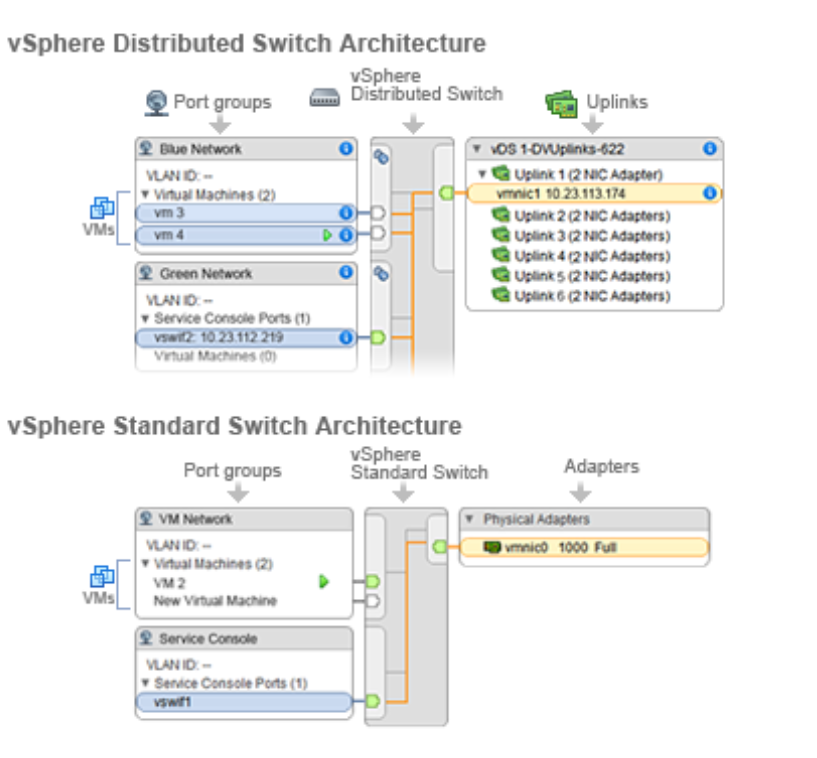
Task: Open info for vDS 1-DVUplinks-622
Action: pyautogui.click(x=710, y=148)
